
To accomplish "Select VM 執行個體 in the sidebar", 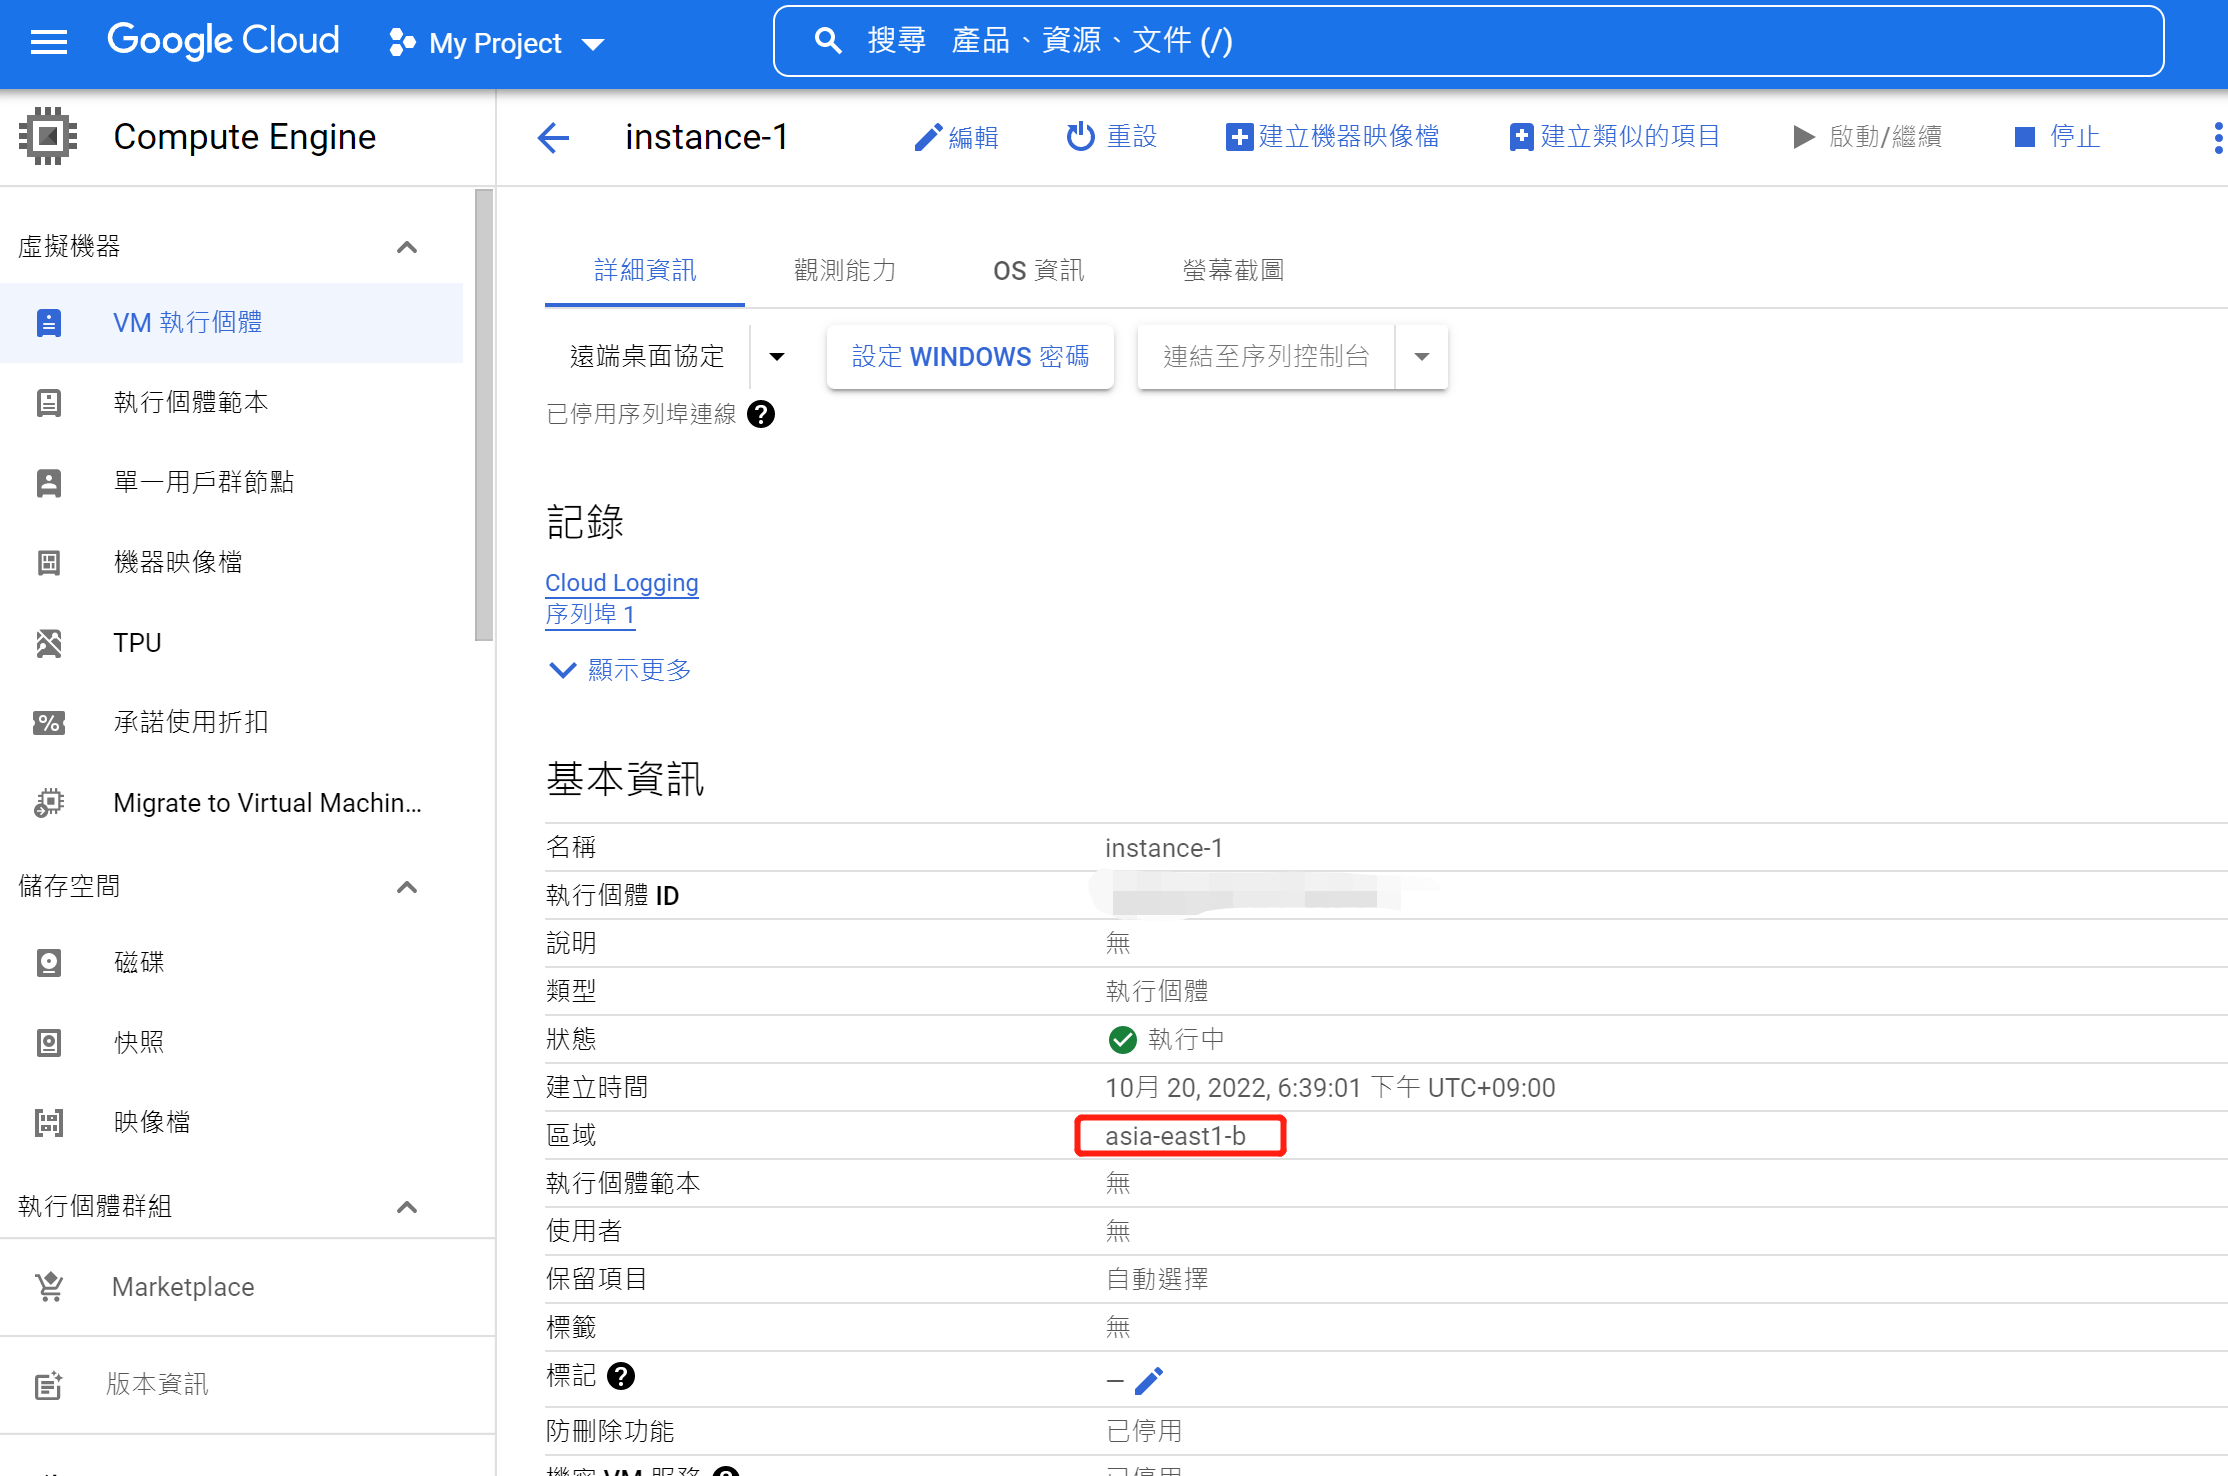I will pyautogui.click(x=231, y=323).
